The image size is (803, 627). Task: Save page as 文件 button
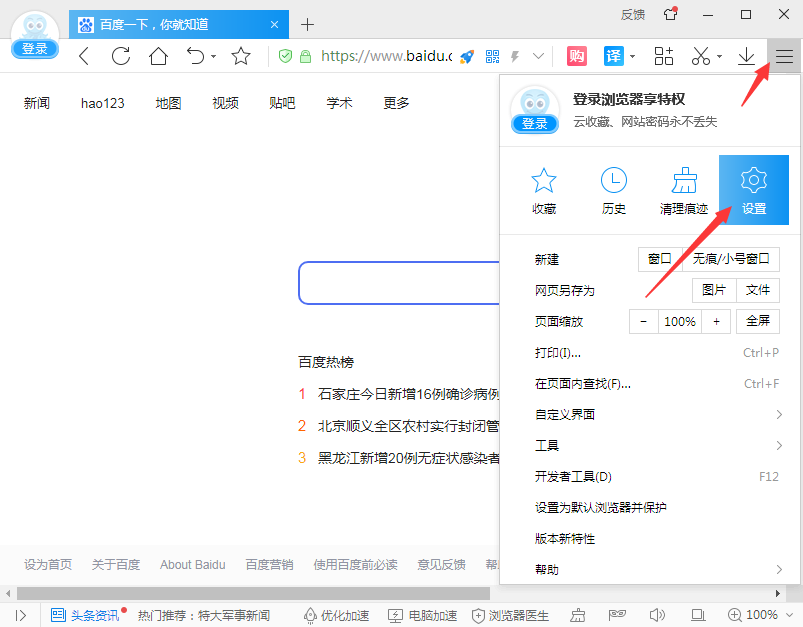pos(758,290)
